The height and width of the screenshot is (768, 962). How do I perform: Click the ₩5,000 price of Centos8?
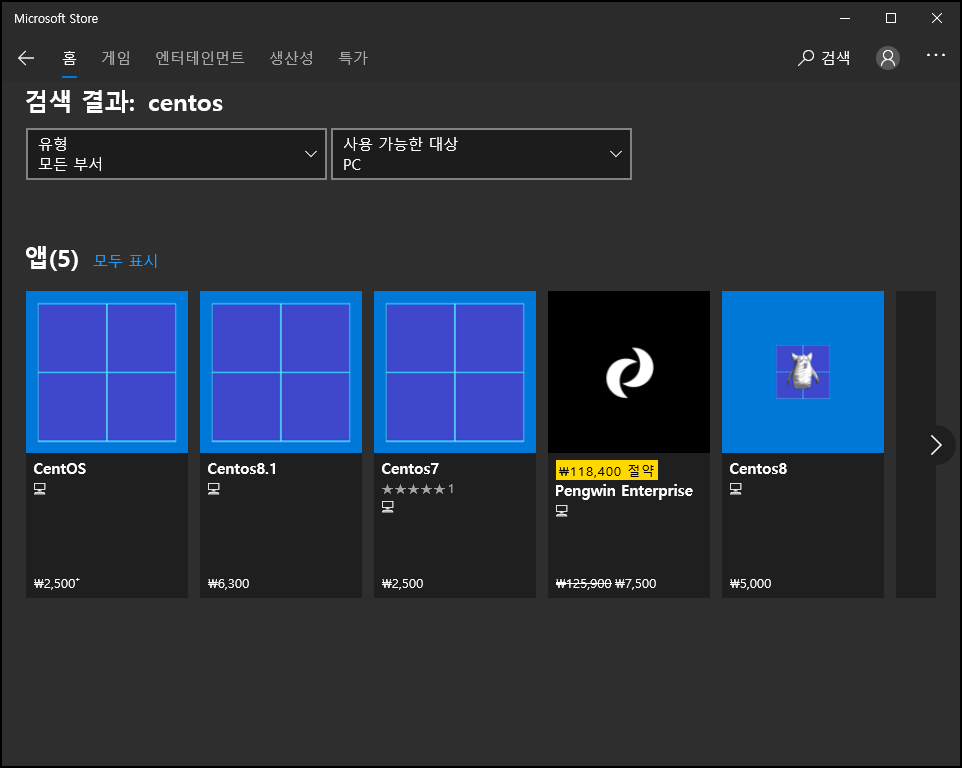click(x=750, y=583)
